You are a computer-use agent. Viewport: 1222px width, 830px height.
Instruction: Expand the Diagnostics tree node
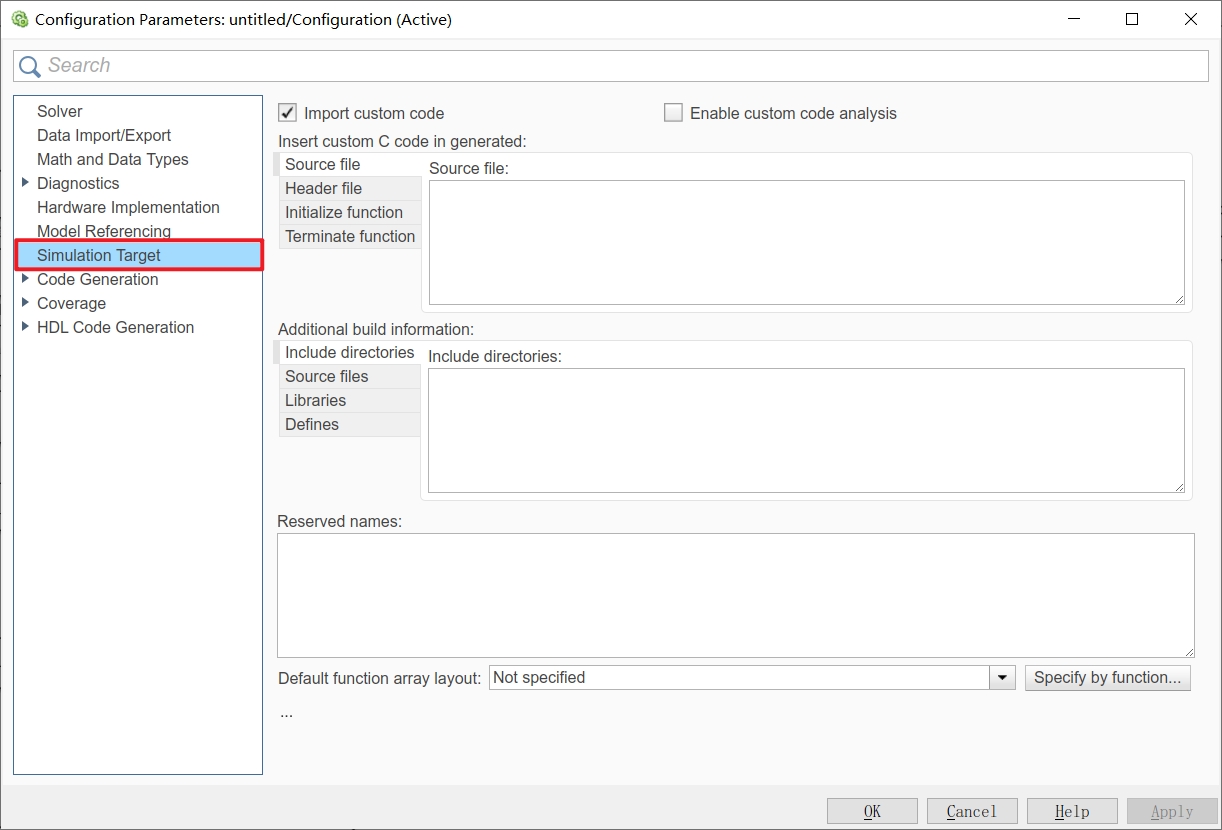(24, 183)
